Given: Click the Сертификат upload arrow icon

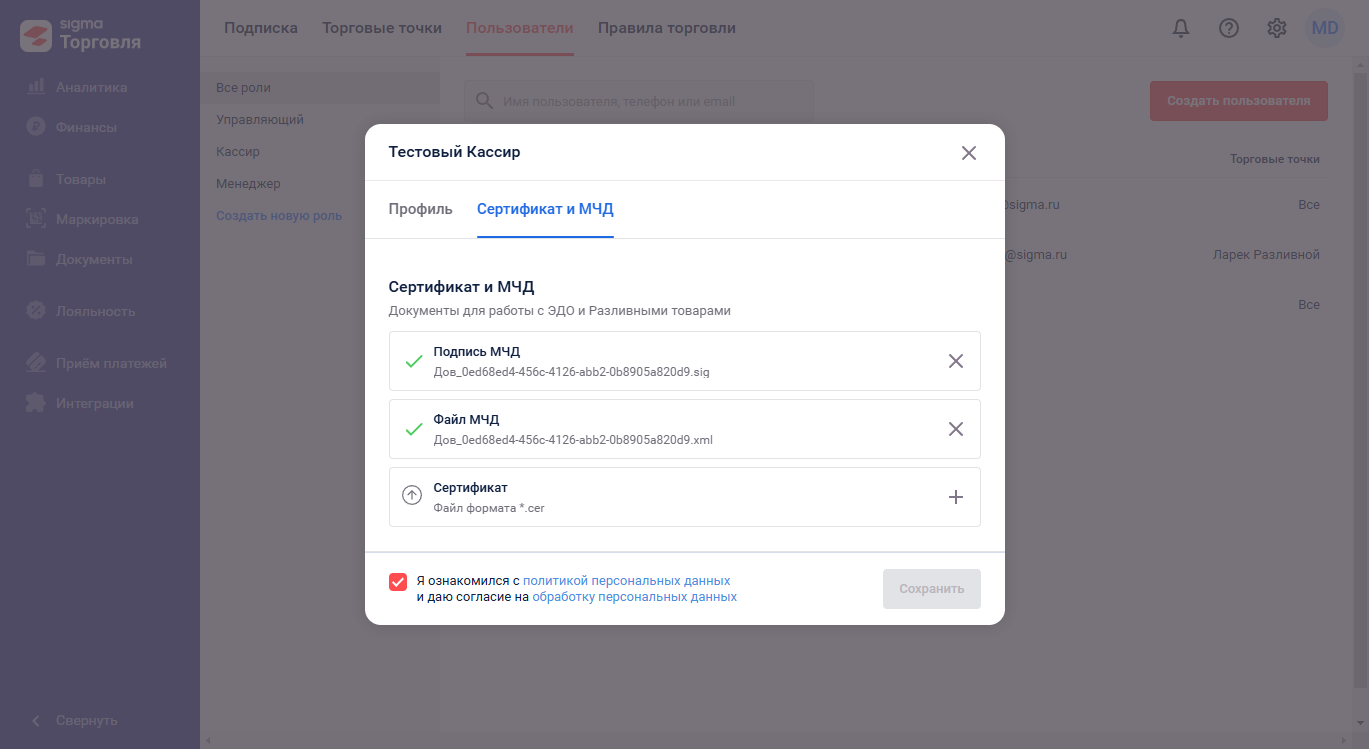Looking at the screenshot, I should coord(412,496).
